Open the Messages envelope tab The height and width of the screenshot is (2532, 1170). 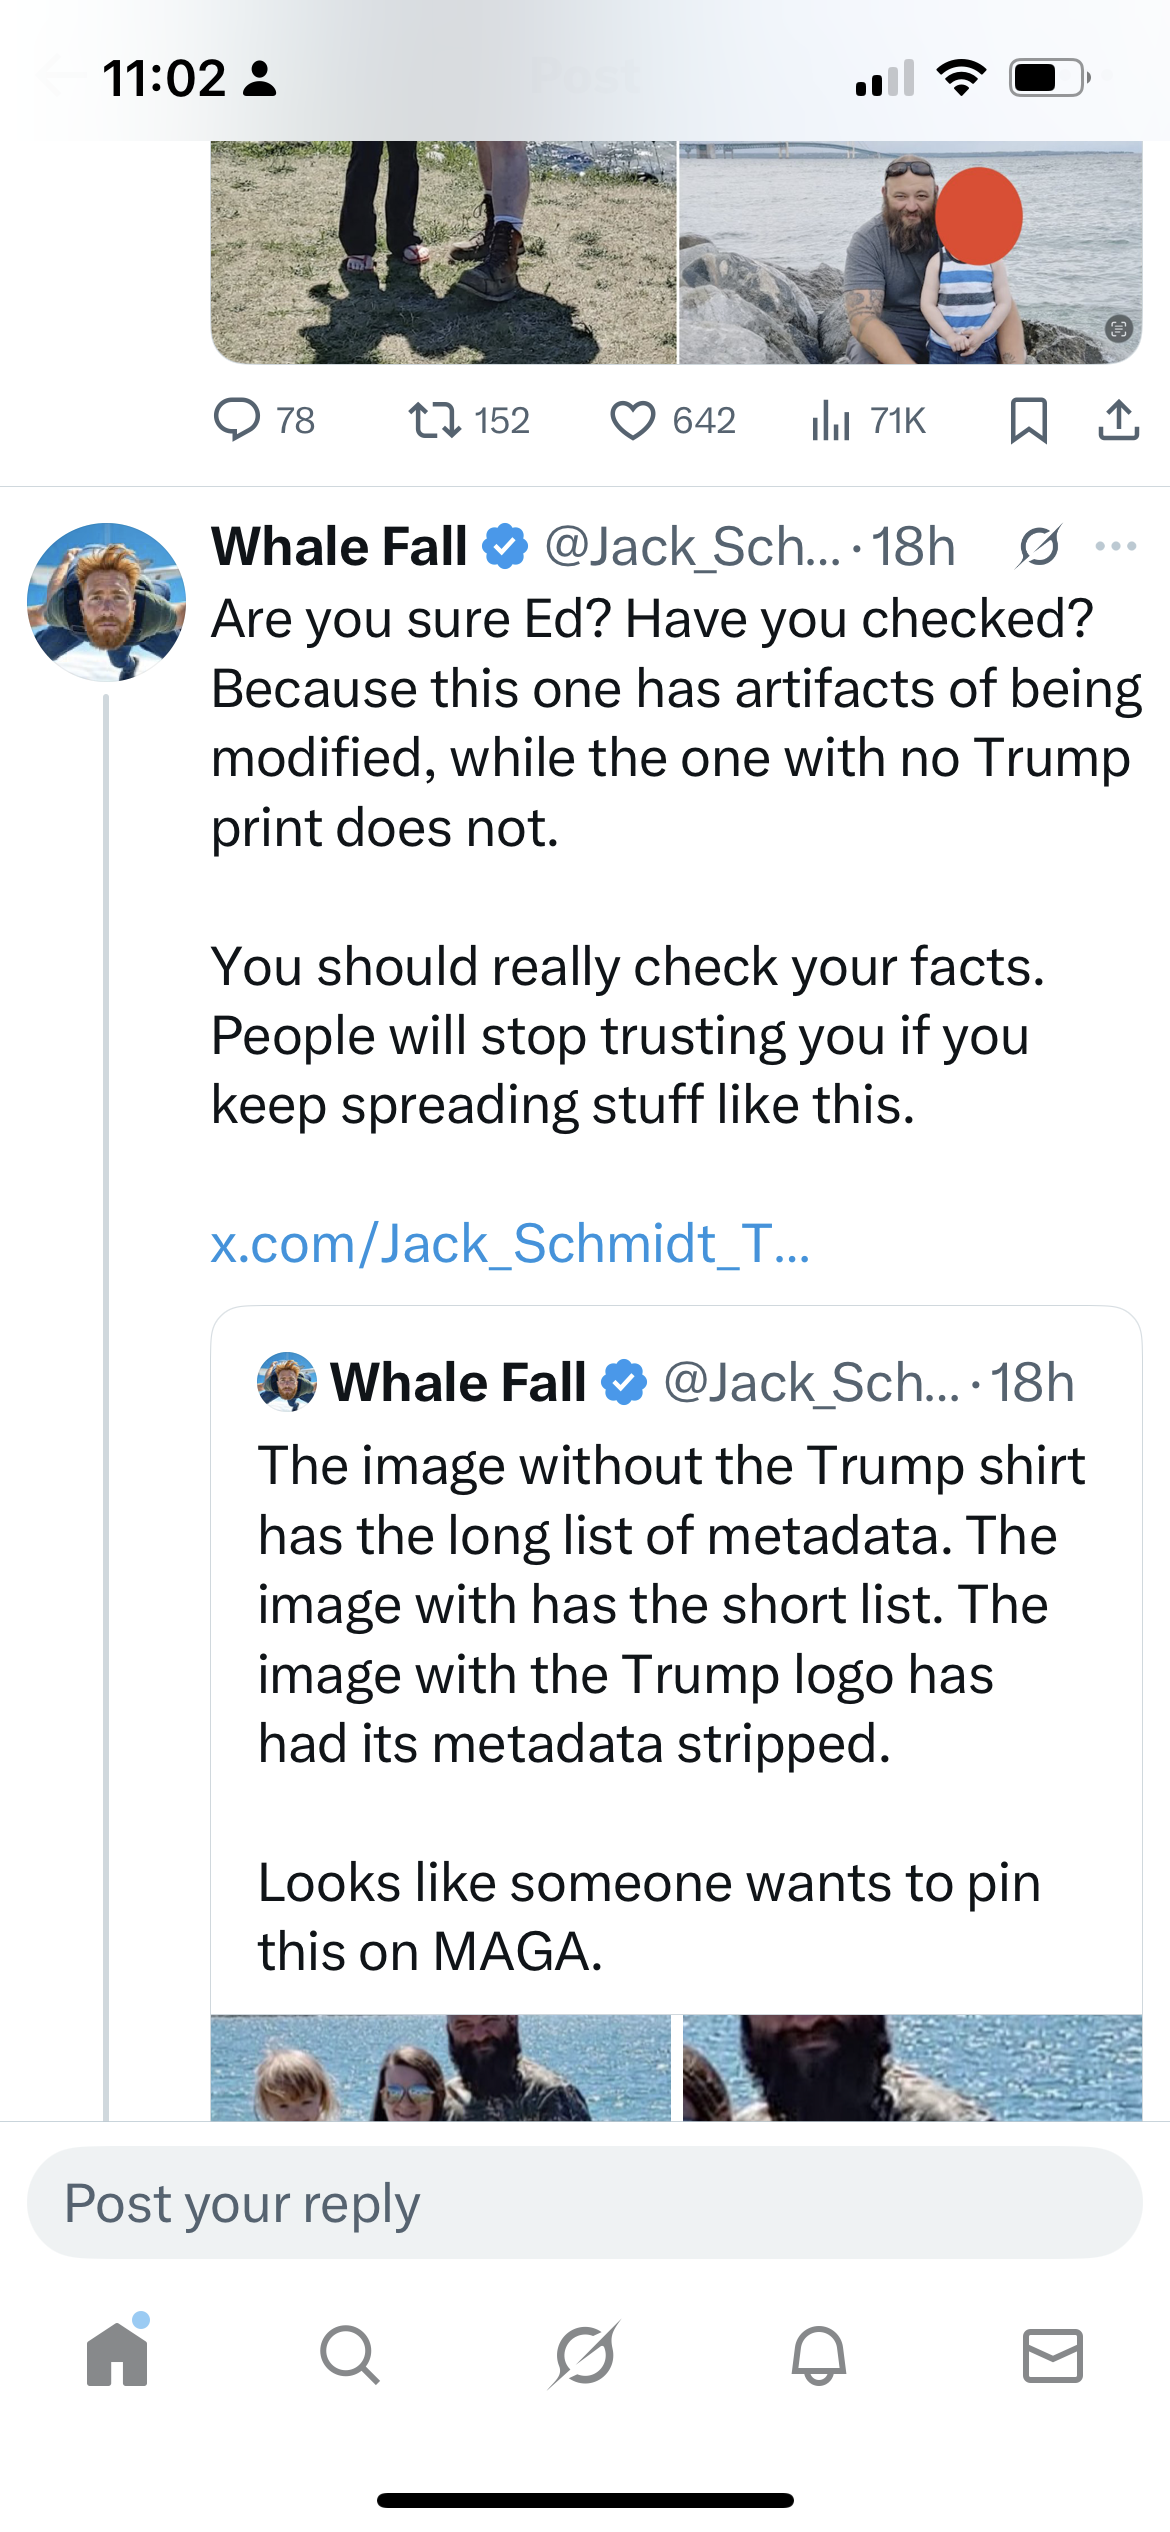[x=1053, y=2355]
